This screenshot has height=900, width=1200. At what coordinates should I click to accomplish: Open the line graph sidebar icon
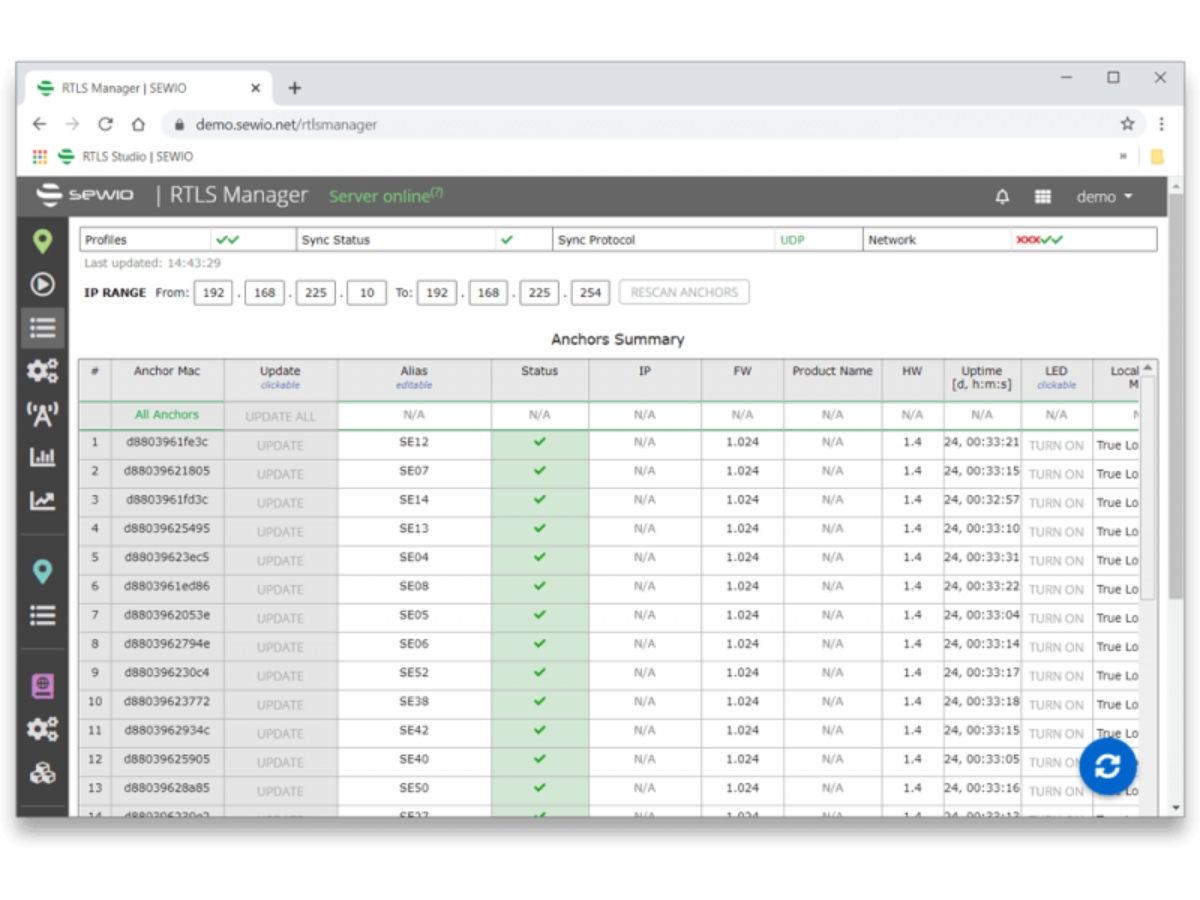tap(42, 500)
